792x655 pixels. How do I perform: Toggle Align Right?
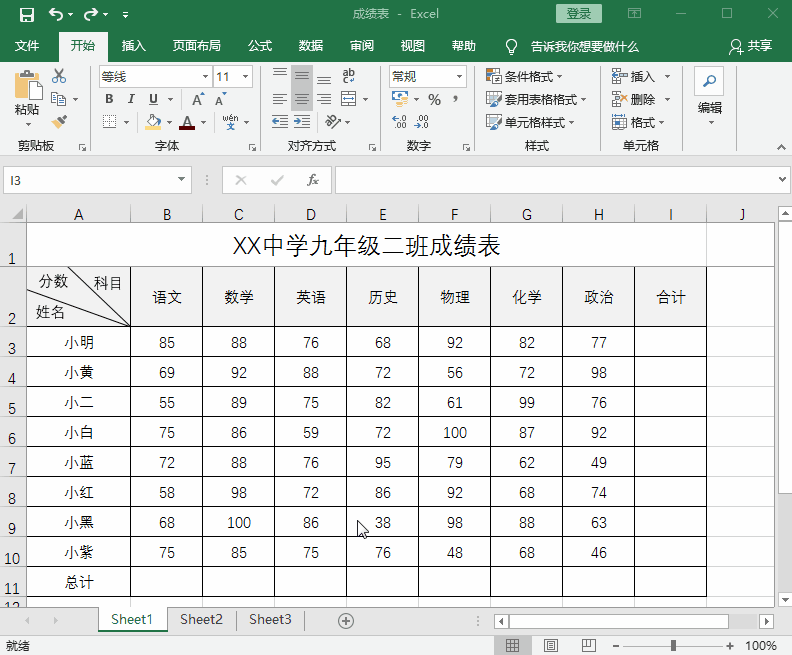(324, 99)
